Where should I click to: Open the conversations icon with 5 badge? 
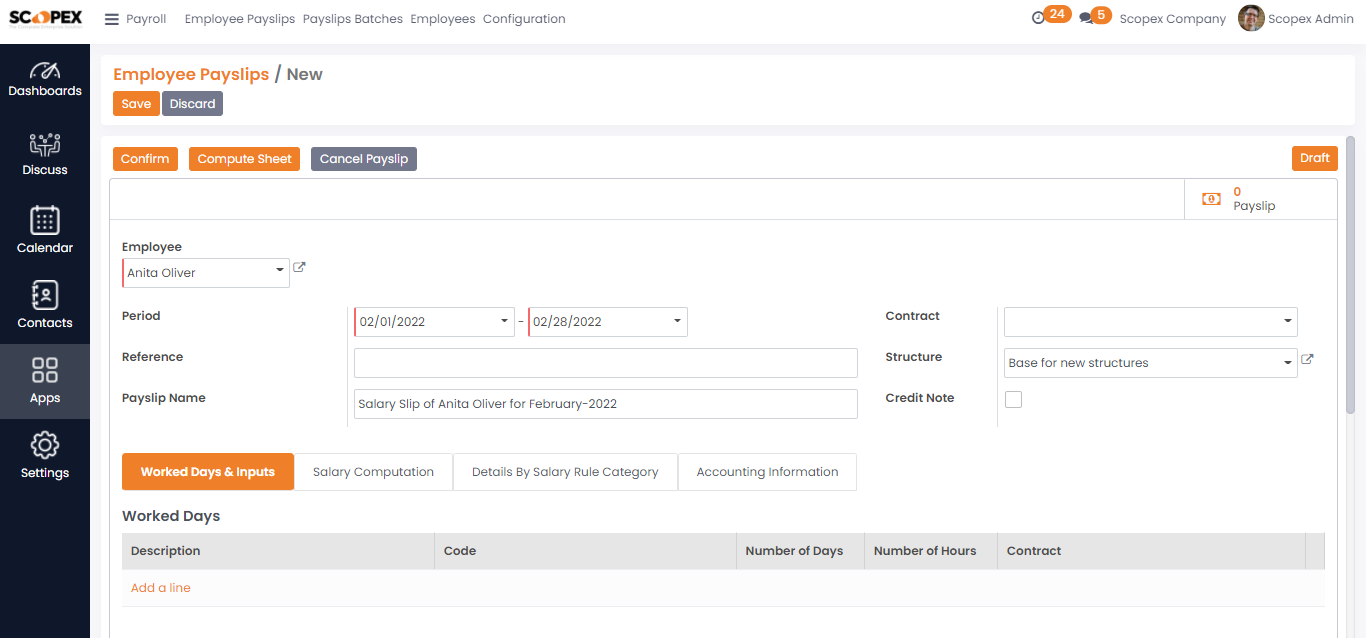coord(1096,16)
